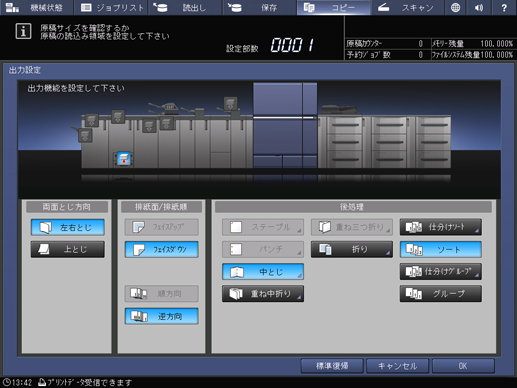Switch to the スキャン tab
This screenshot has height=388, width=517.
pyautogui.click(x=408, y=7)
